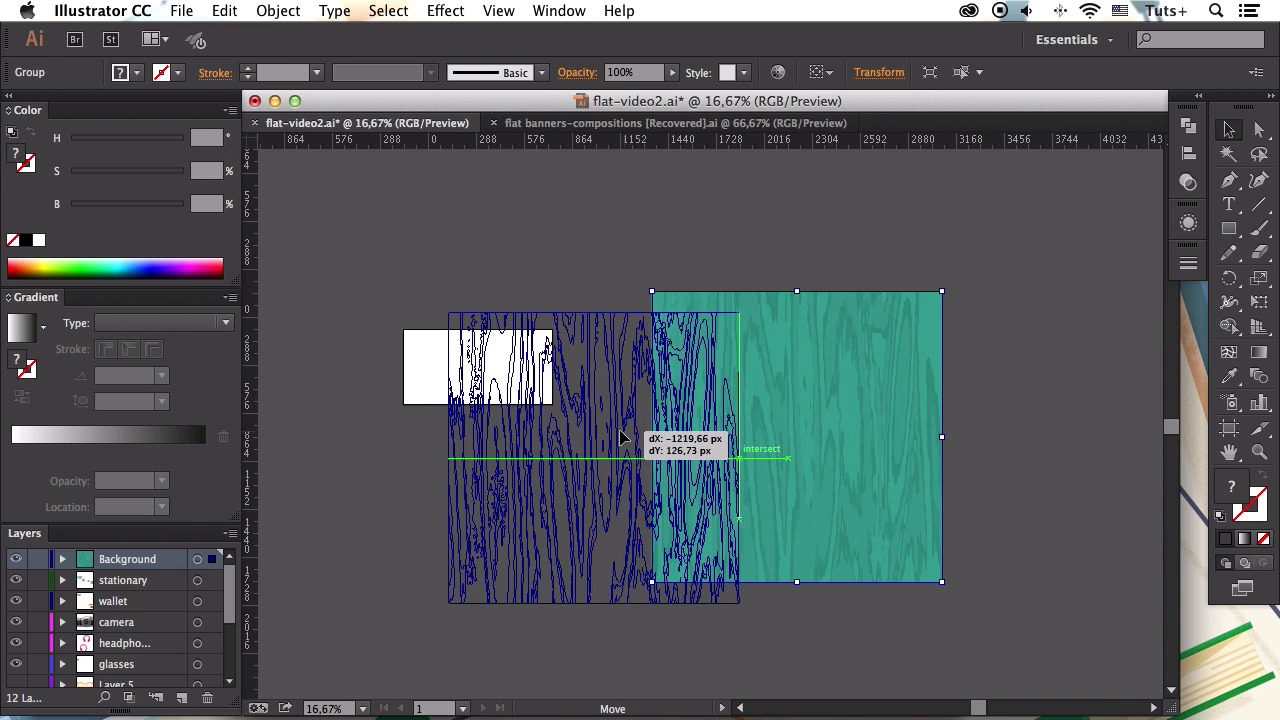1280x720 pixels.
Task: Select the Line Segment tool
Action: click(1259, 204)
